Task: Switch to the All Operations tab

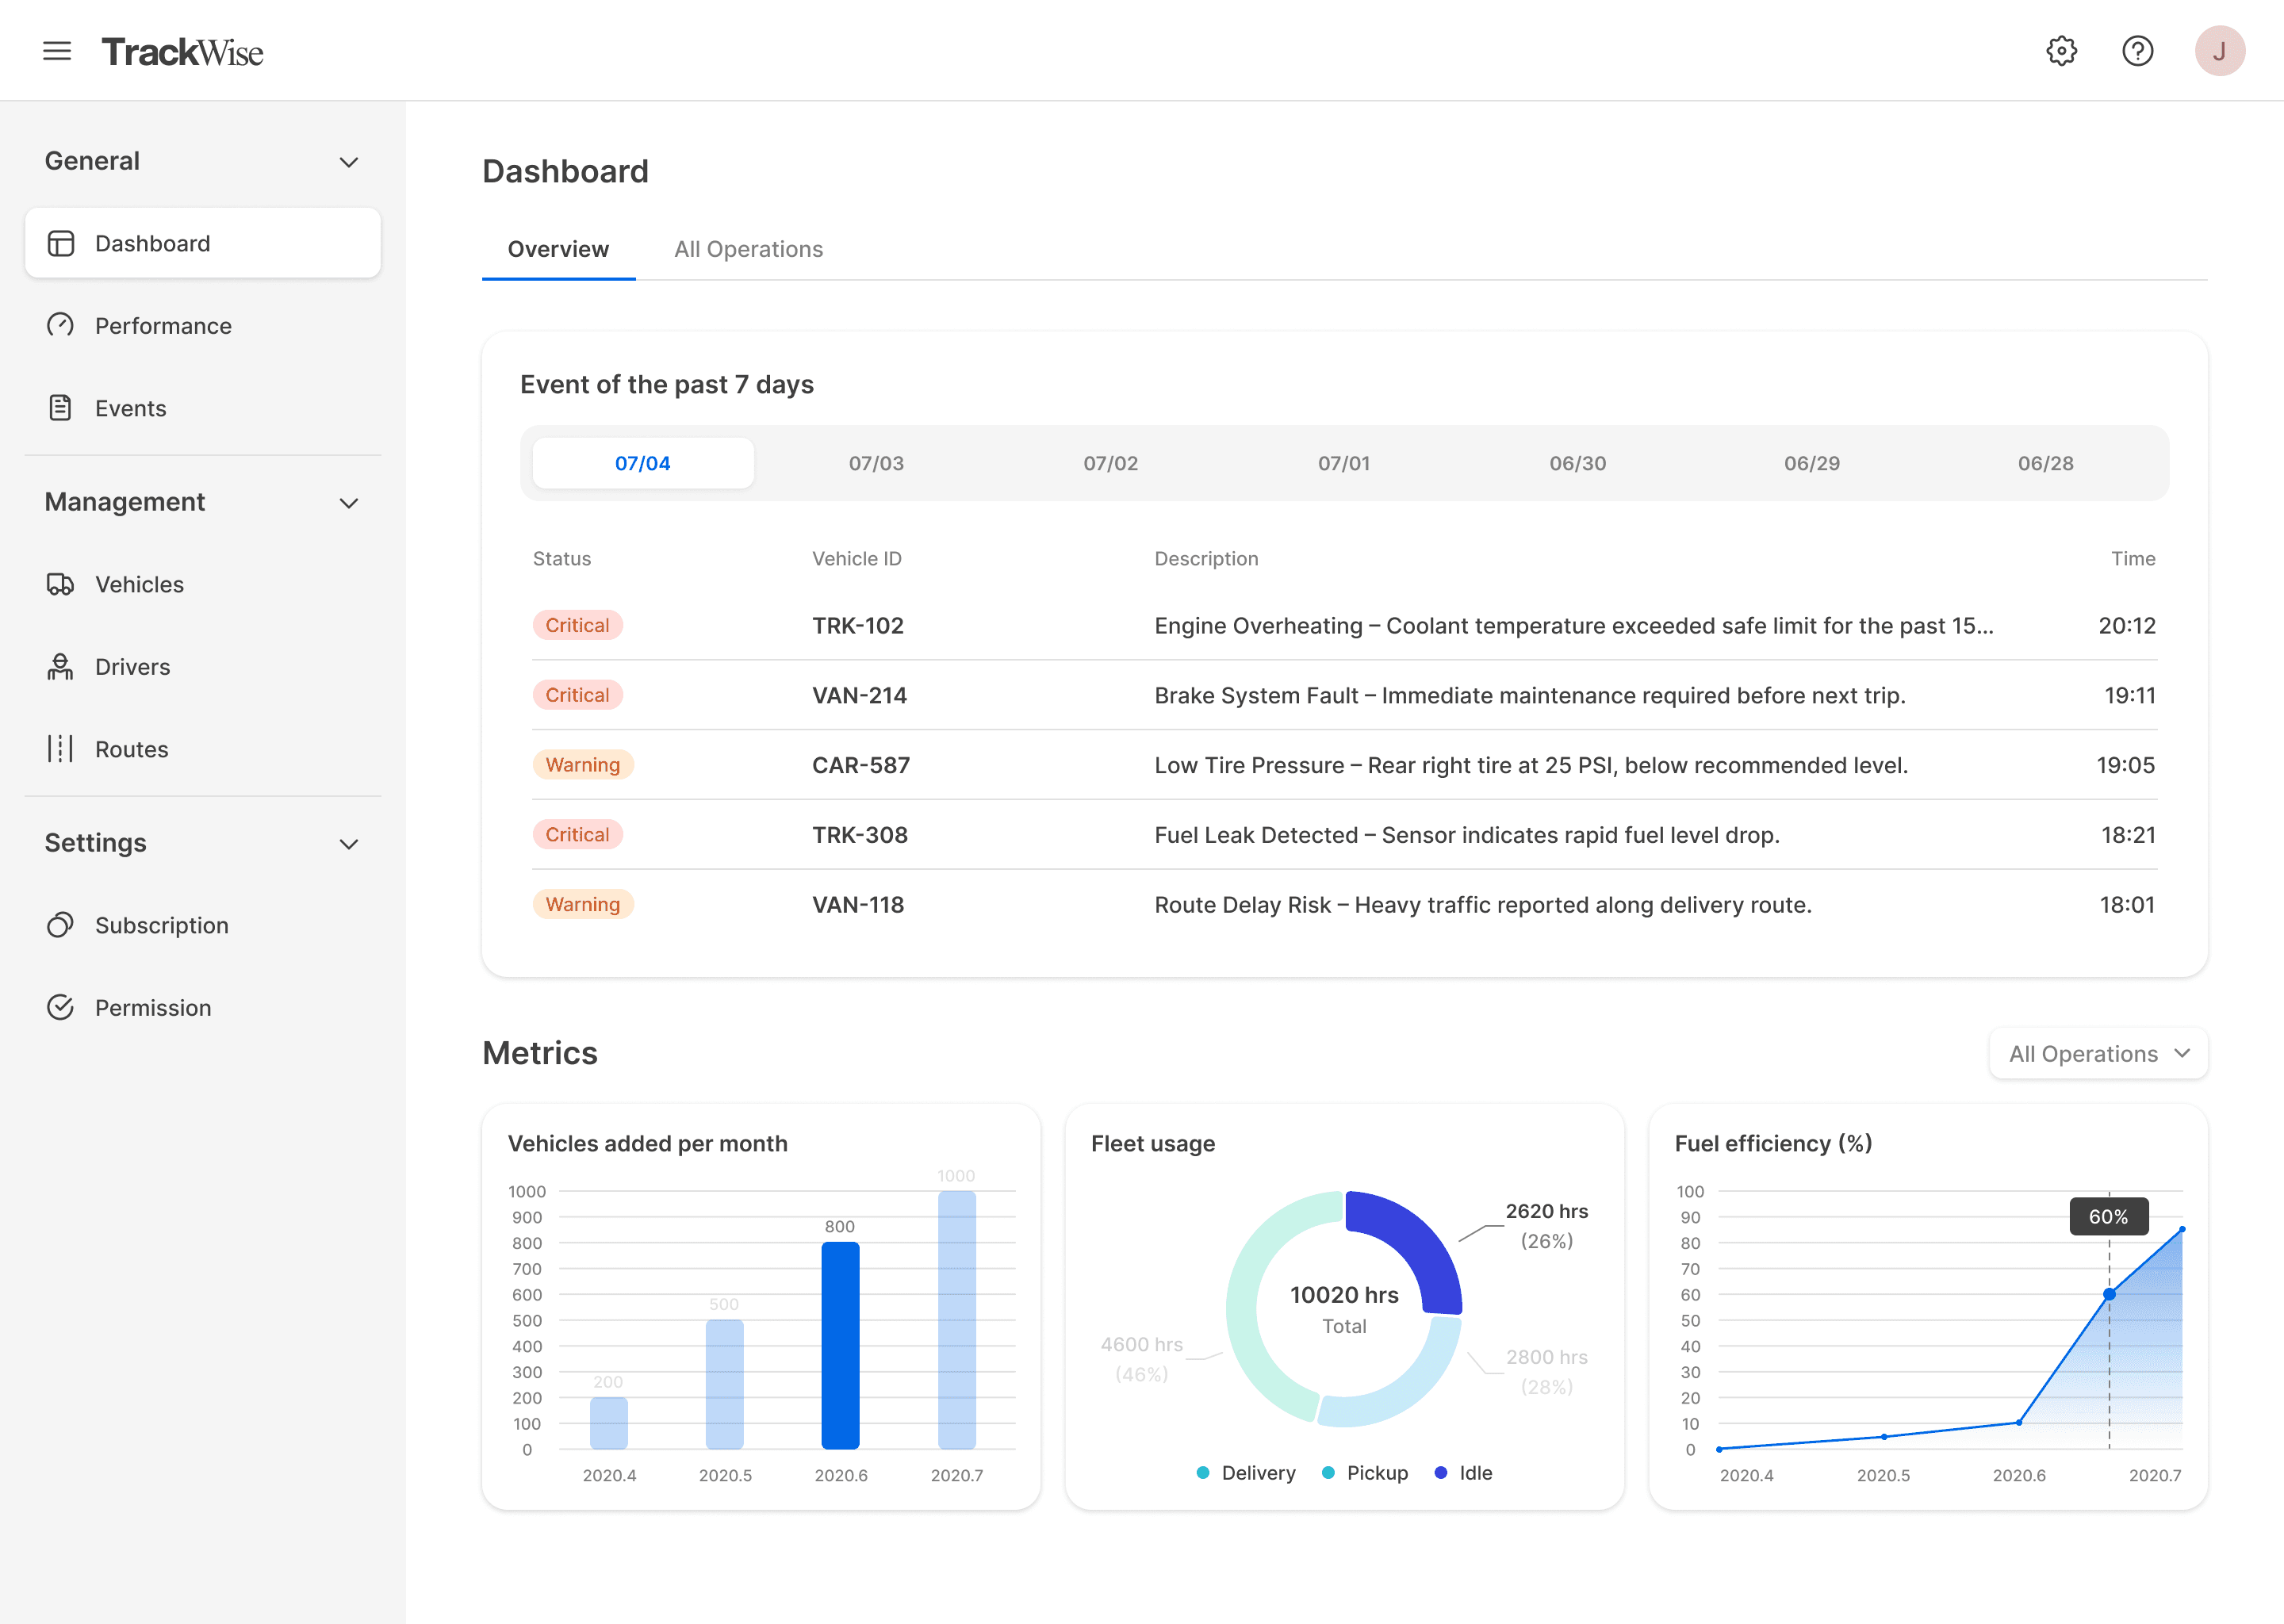Action: (x=748, y=249)
